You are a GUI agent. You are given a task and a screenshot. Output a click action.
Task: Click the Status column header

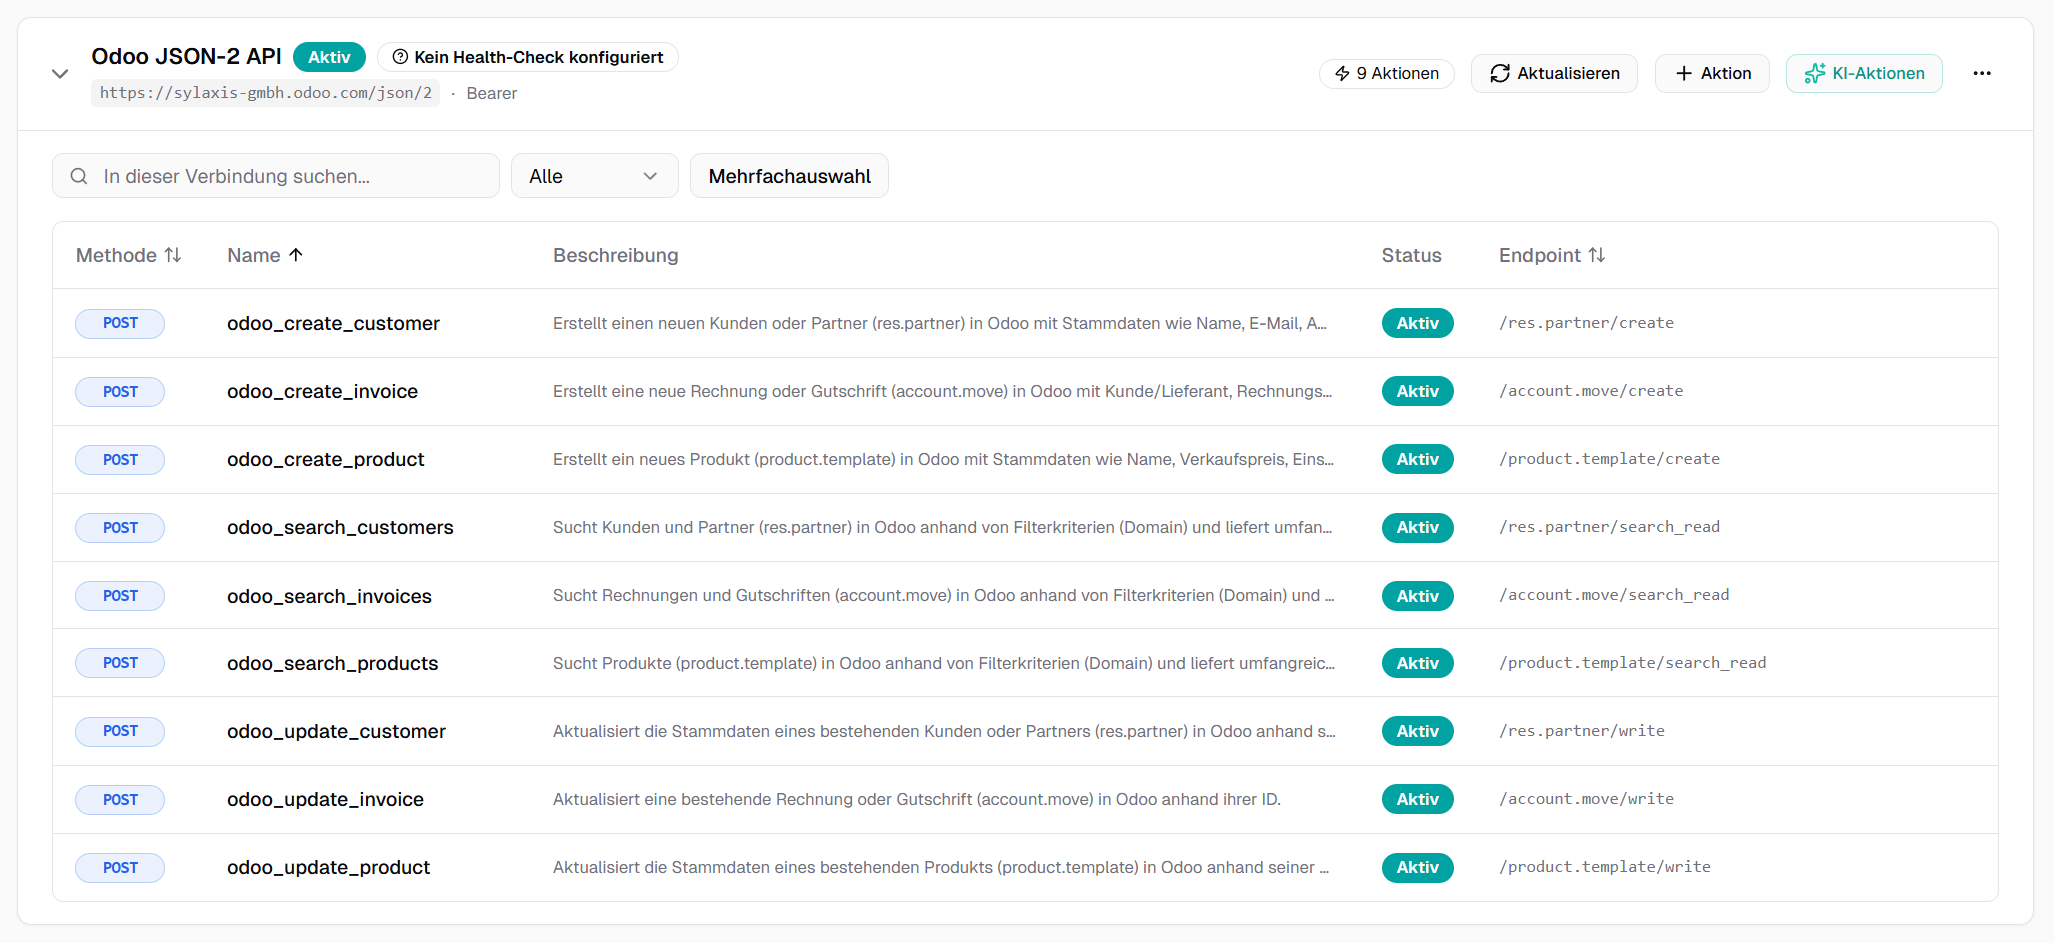pyautogui.click(x=1411, y=255)
